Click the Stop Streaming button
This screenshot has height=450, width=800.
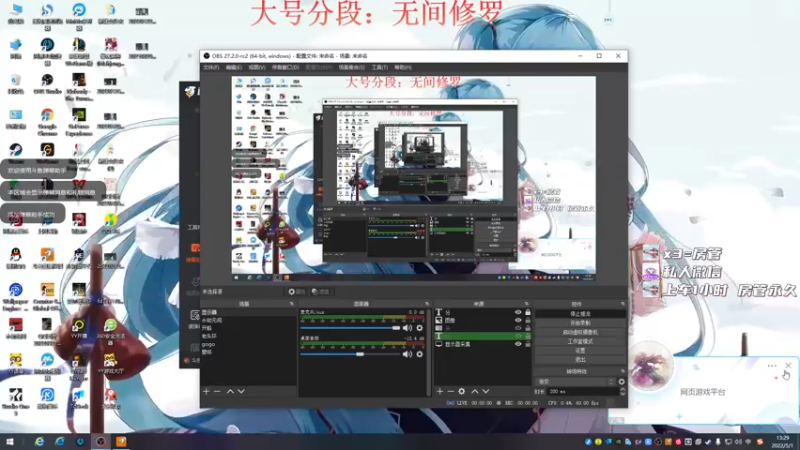point(580,314)
